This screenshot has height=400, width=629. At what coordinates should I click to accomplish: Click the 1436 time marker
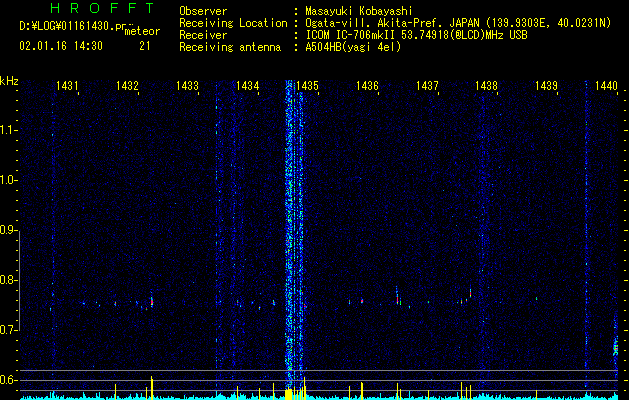click(x=367, y=86)
